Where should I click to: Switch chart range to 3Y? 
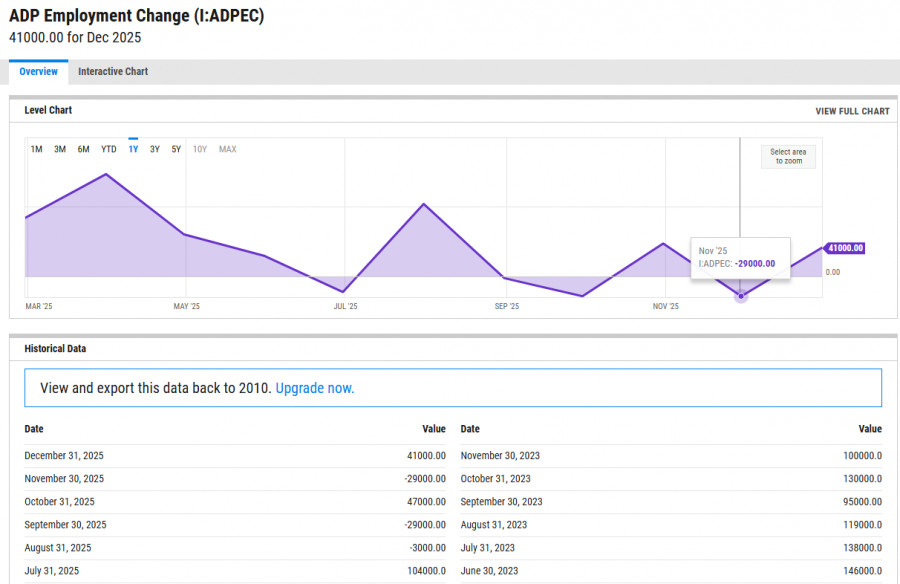click(155, 149)
